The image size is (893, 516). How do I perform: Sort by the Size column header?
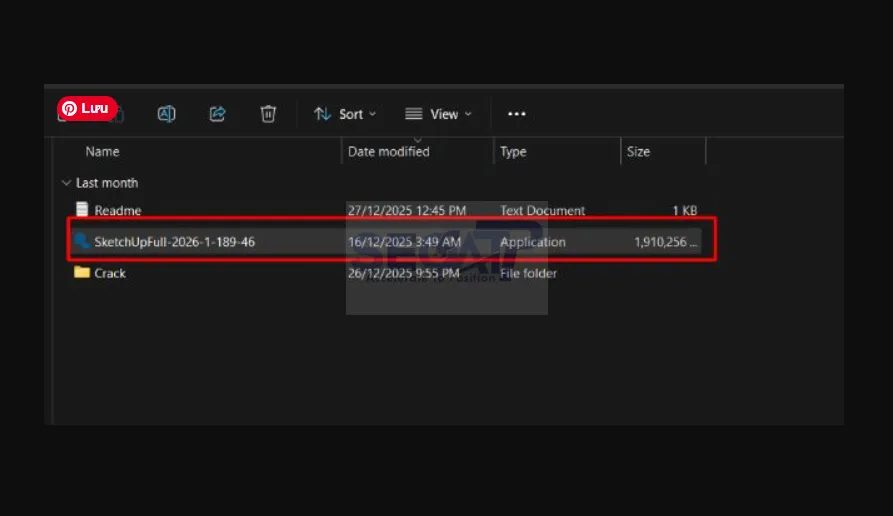click(x=638, y=152)
